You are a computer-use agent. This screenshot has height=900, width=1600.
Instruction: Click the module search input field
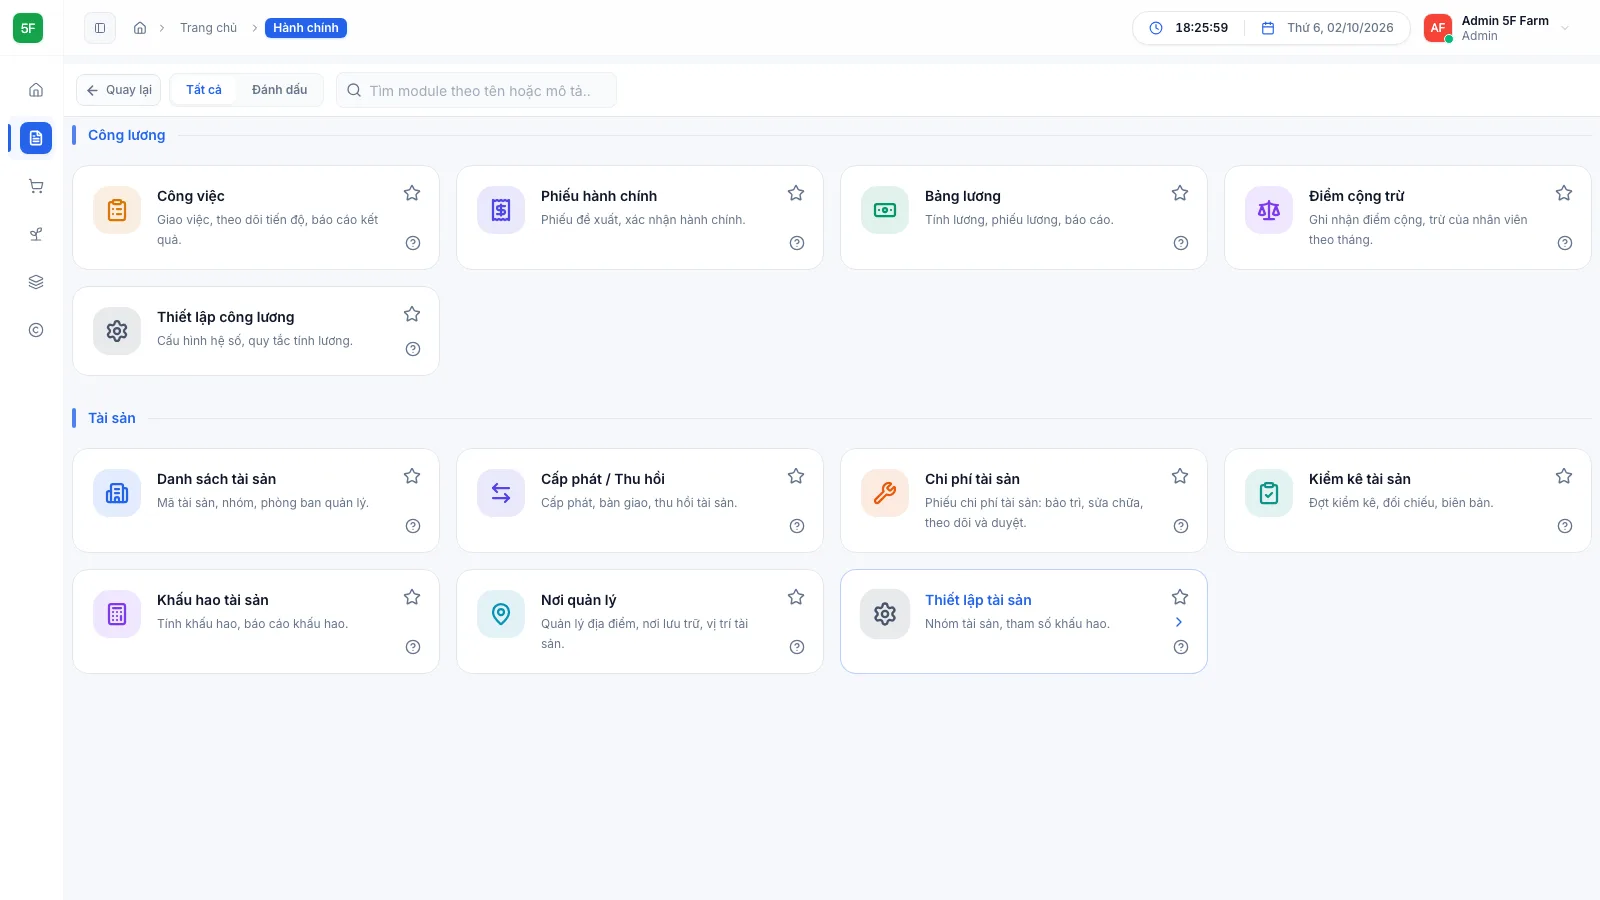coord(477,90)
